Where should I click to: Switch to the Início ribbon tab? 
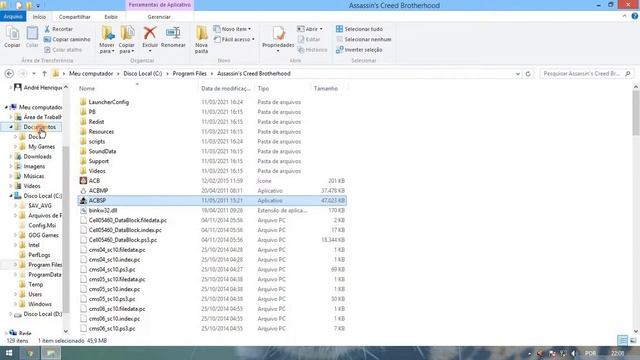pos(39,17)
